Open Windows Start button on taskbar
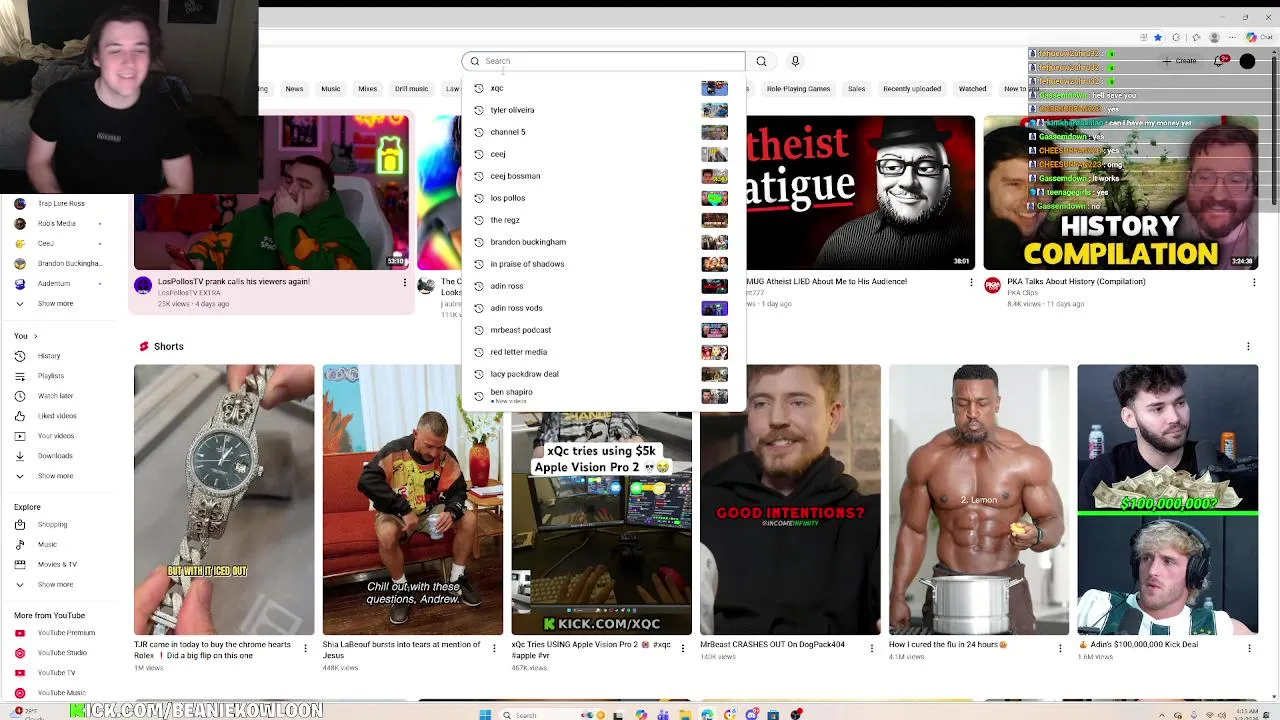1280x720 pixels. coord(485,714)
